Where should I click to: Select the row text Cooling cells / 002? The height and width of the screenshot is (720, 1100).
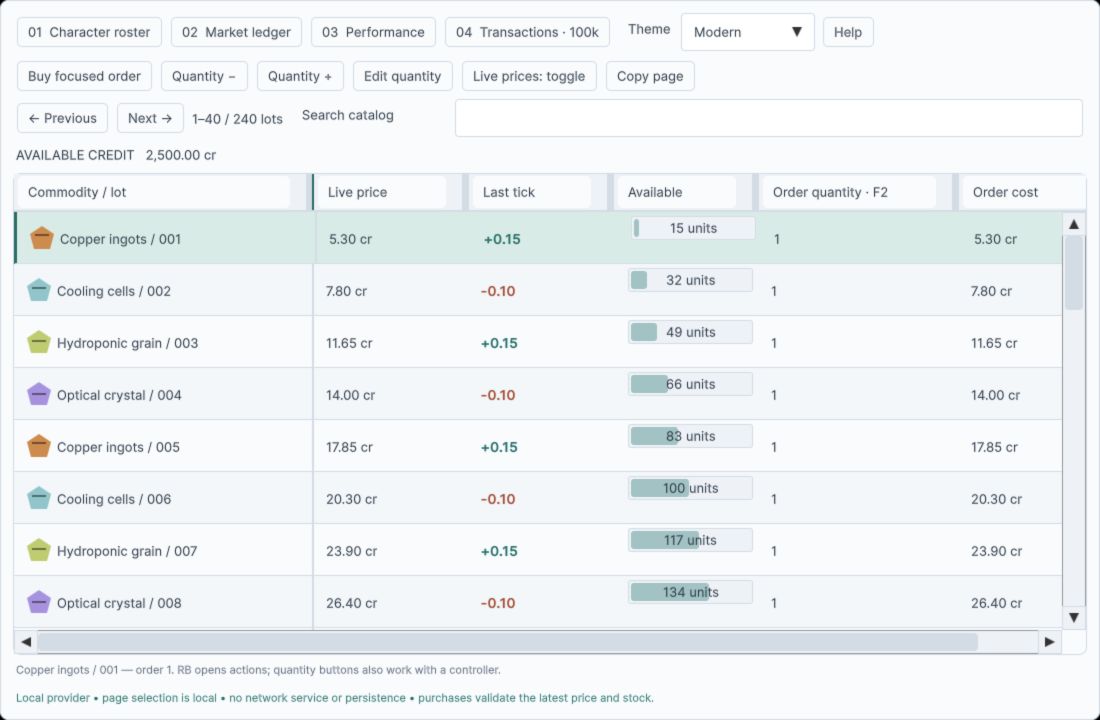[x=114, y=291]
